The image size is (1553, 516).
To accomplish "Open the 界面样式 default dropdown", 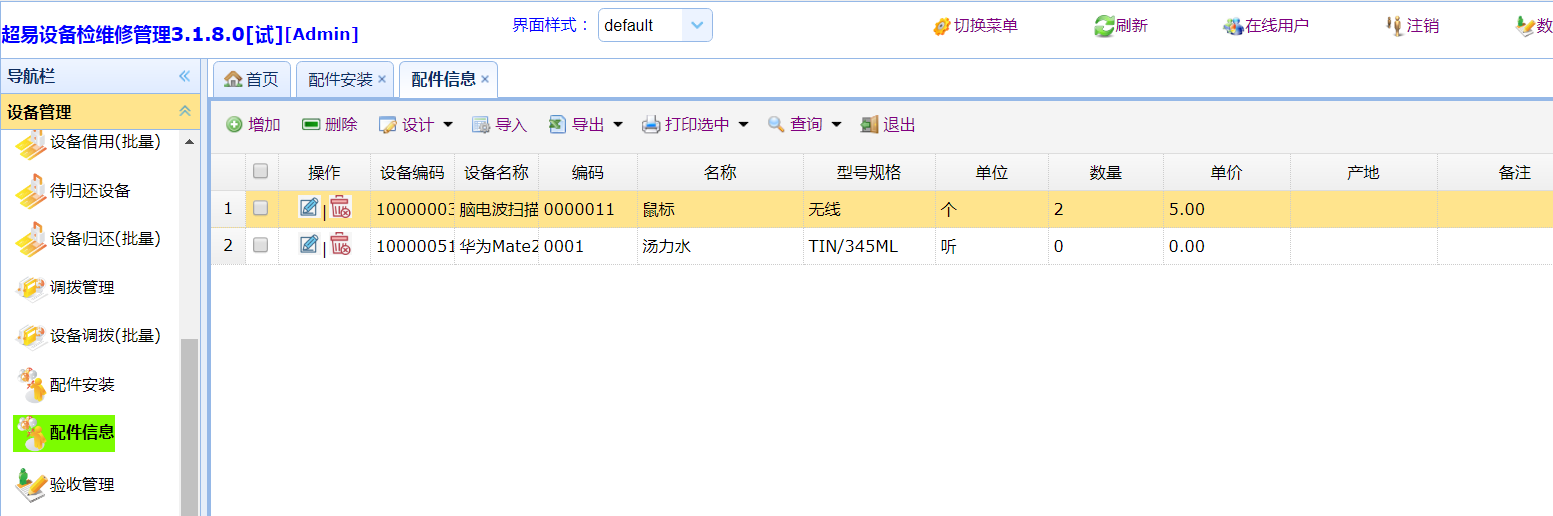I will (x=697, y=25).
